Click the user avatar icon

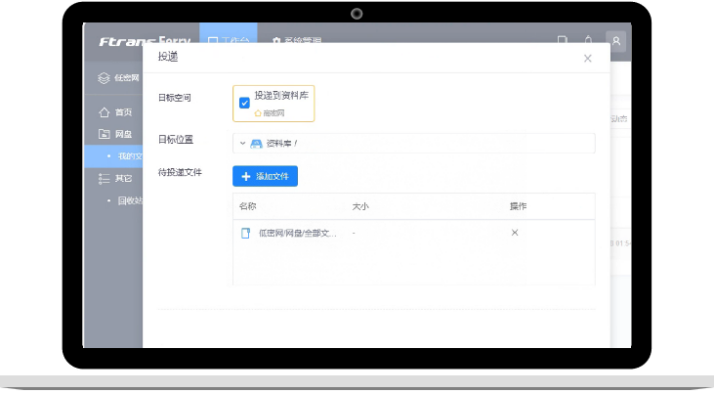(x=616, y=41)
